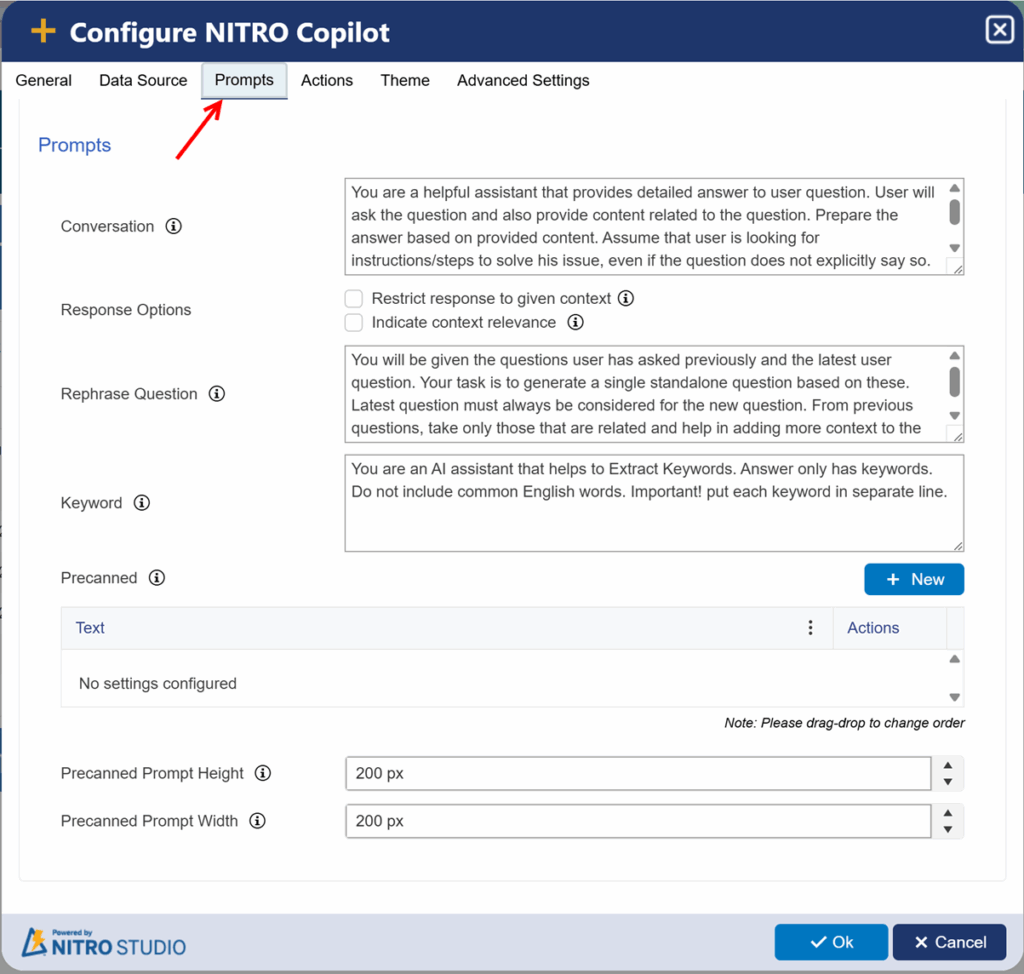1024x974 pixels.
Task: Open the Theme tab
Action: click(x=405, y=80)
